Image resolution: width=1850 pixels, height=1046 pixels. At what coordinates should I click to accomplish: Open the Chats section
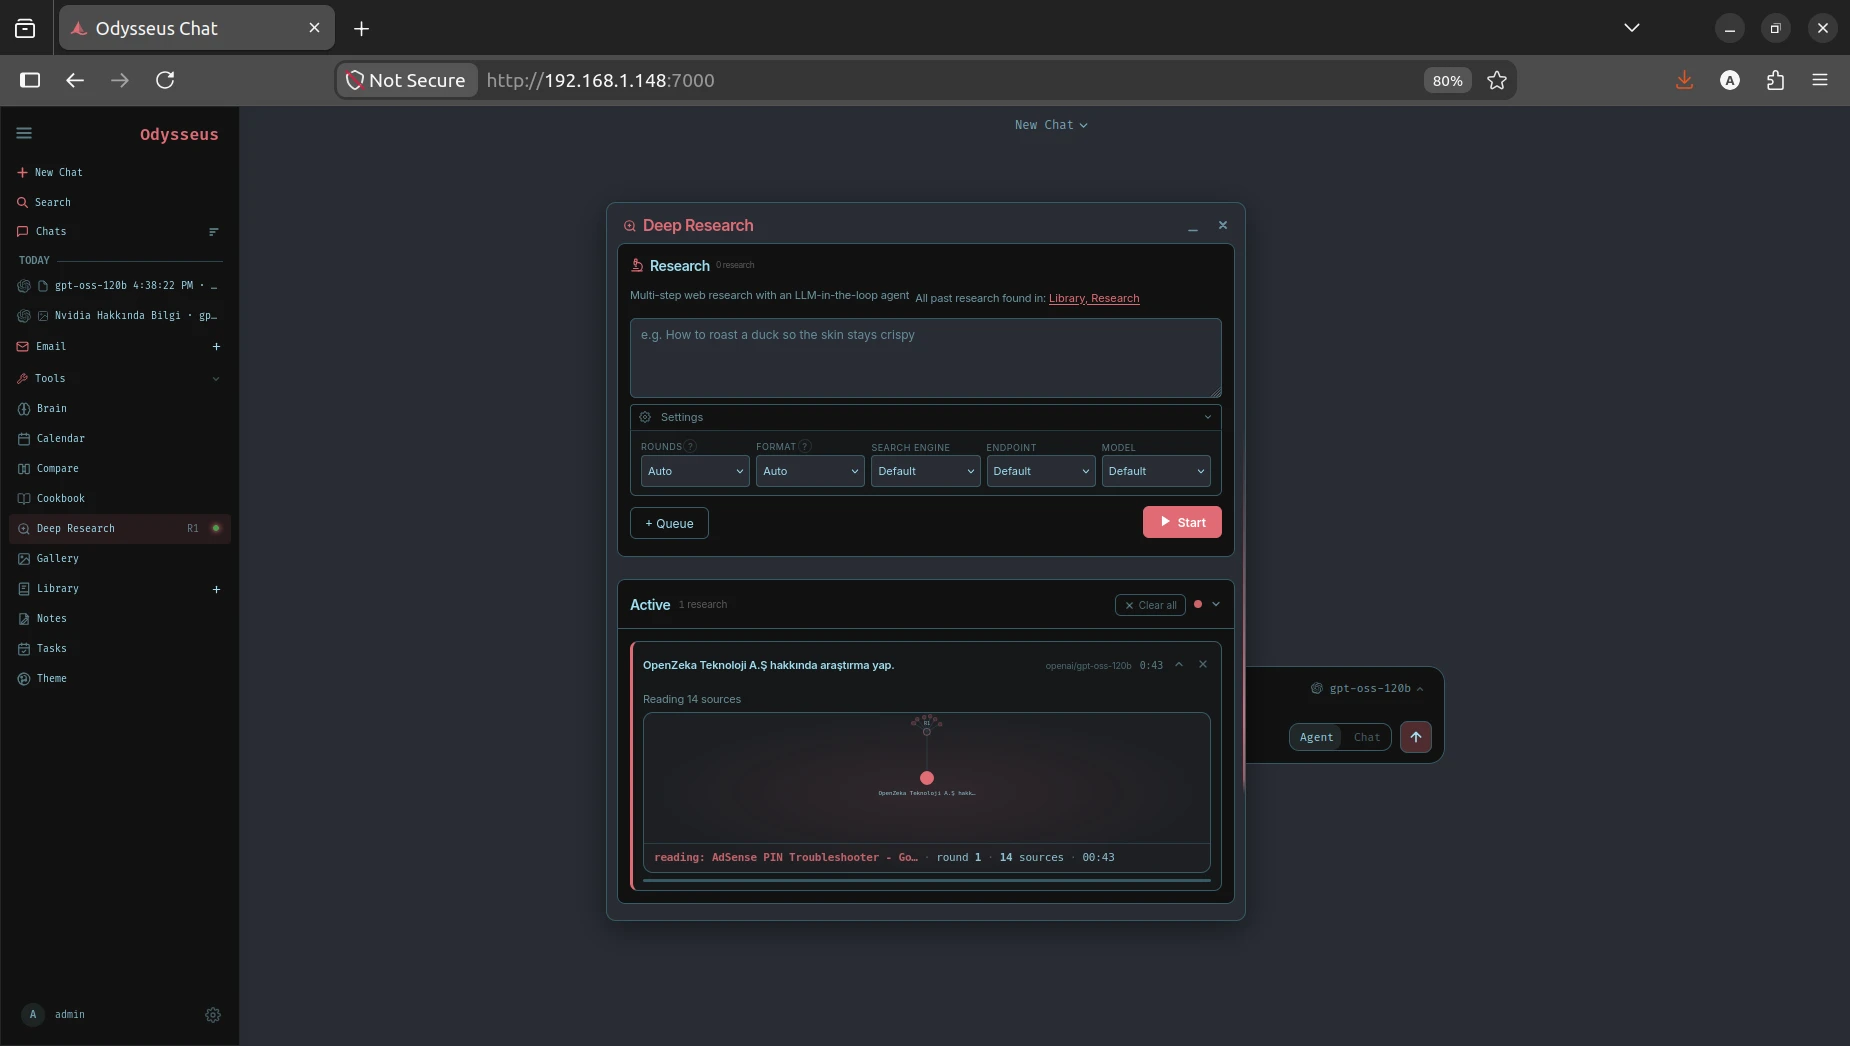42,231
